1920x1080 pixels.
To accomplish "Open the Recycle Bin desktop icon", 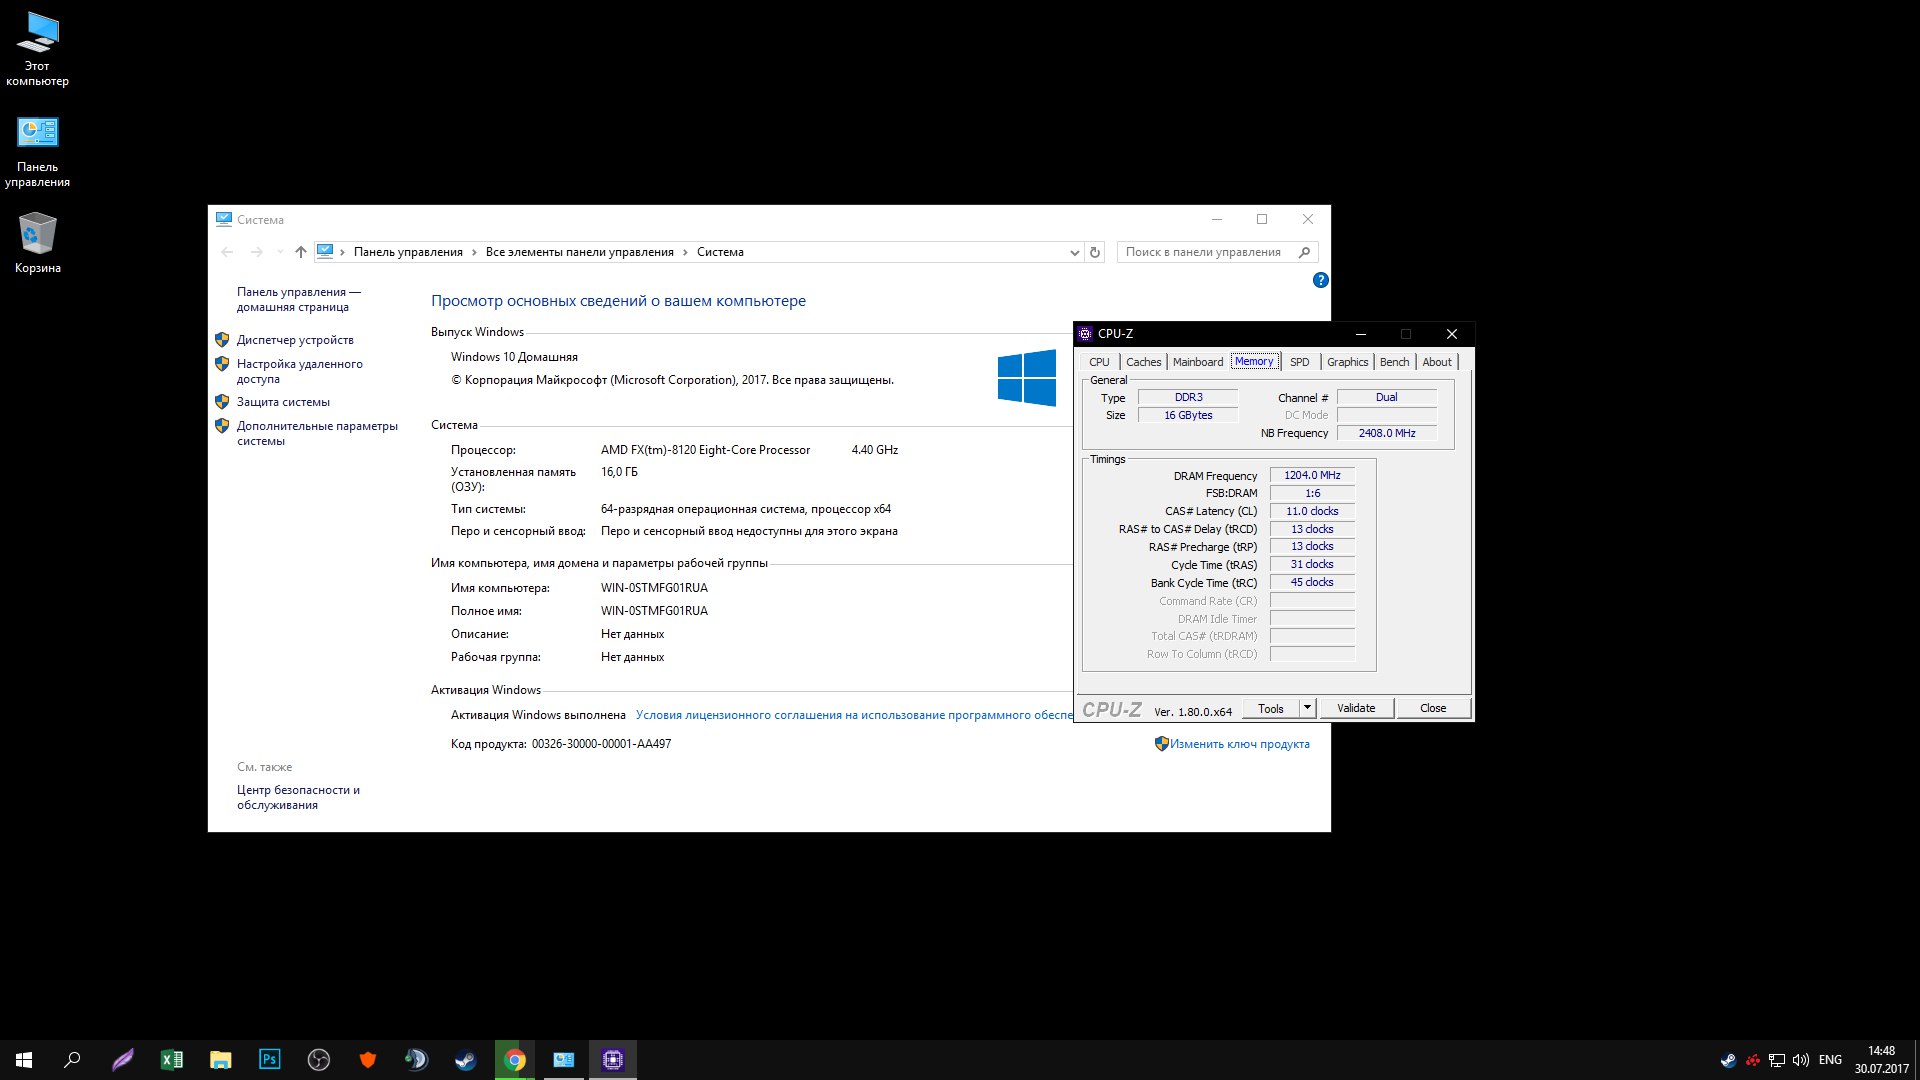I will pyautogui.click(x=37, y=234).
